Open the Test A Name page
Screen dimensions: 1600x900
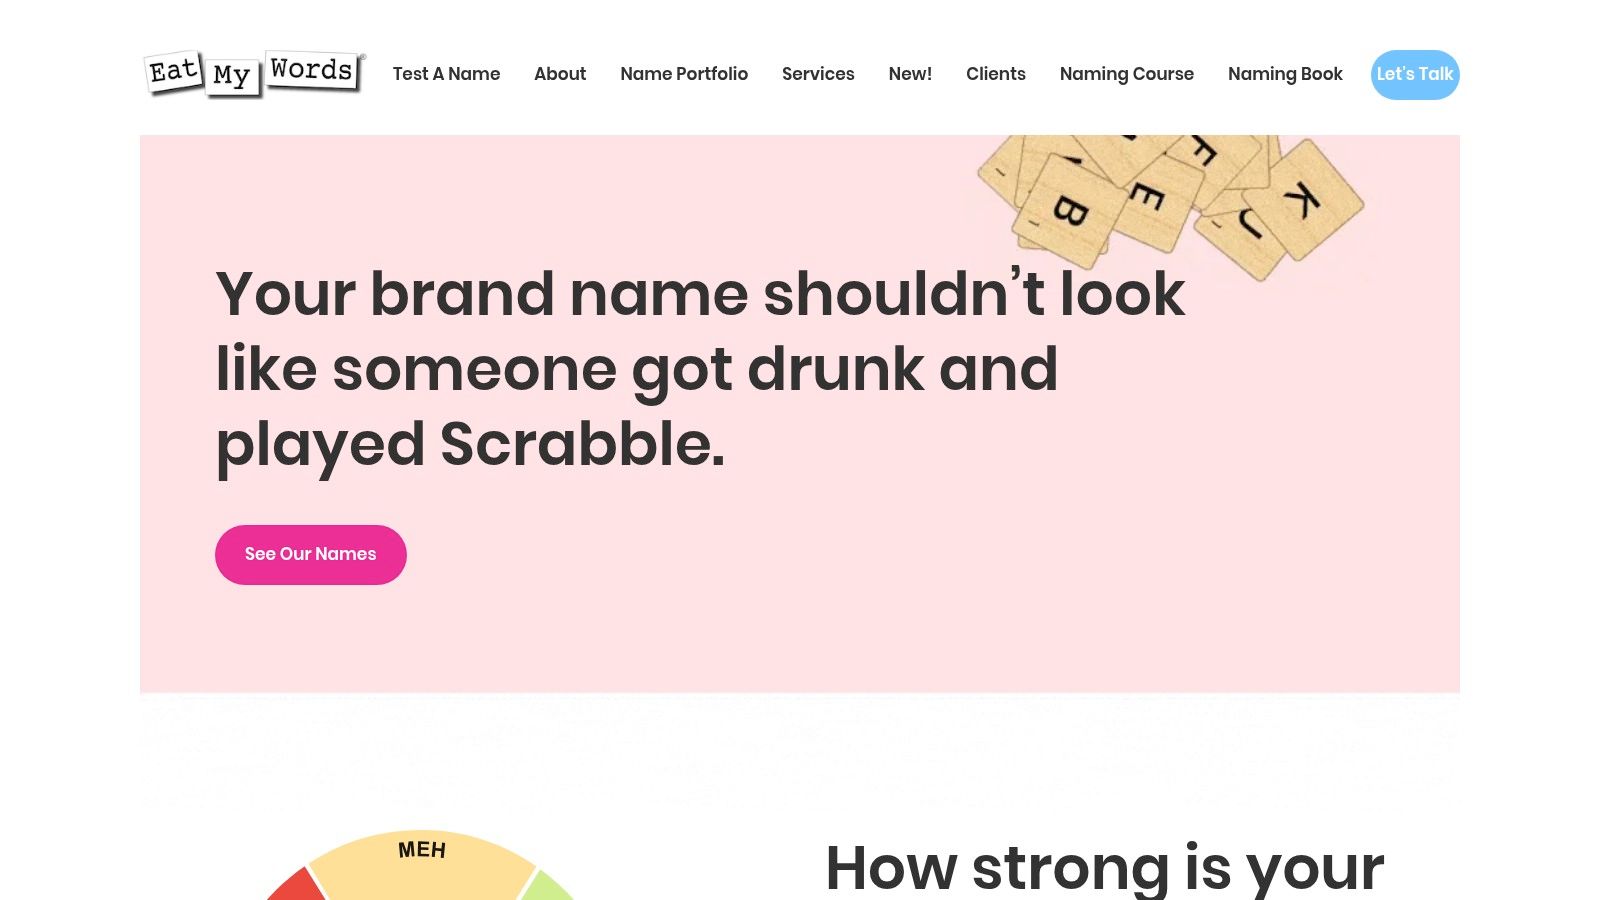coord(446,74)
